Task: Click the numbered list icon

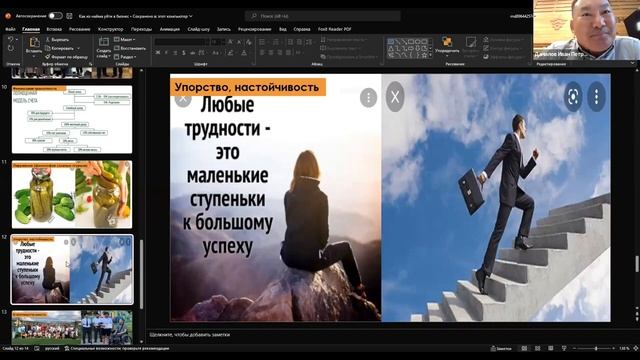Action: 276,42
